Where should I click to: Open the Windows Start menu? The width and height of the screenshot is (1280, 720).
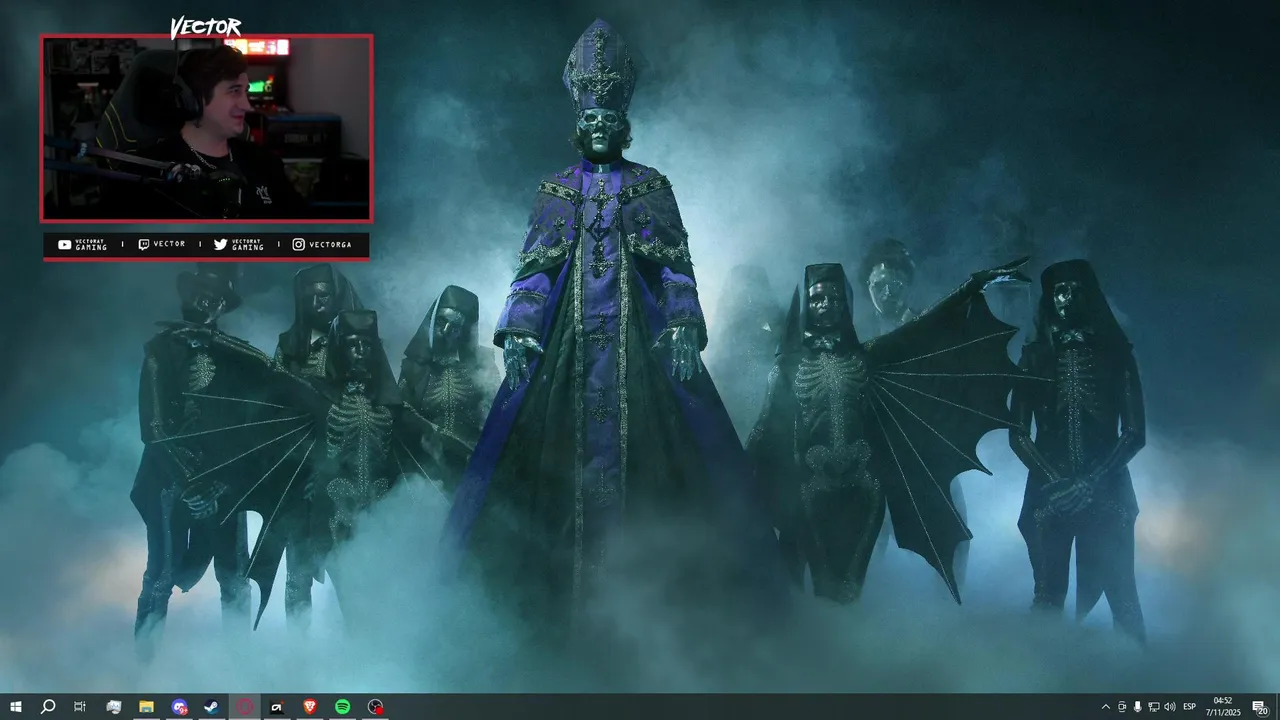pos(15,707)
